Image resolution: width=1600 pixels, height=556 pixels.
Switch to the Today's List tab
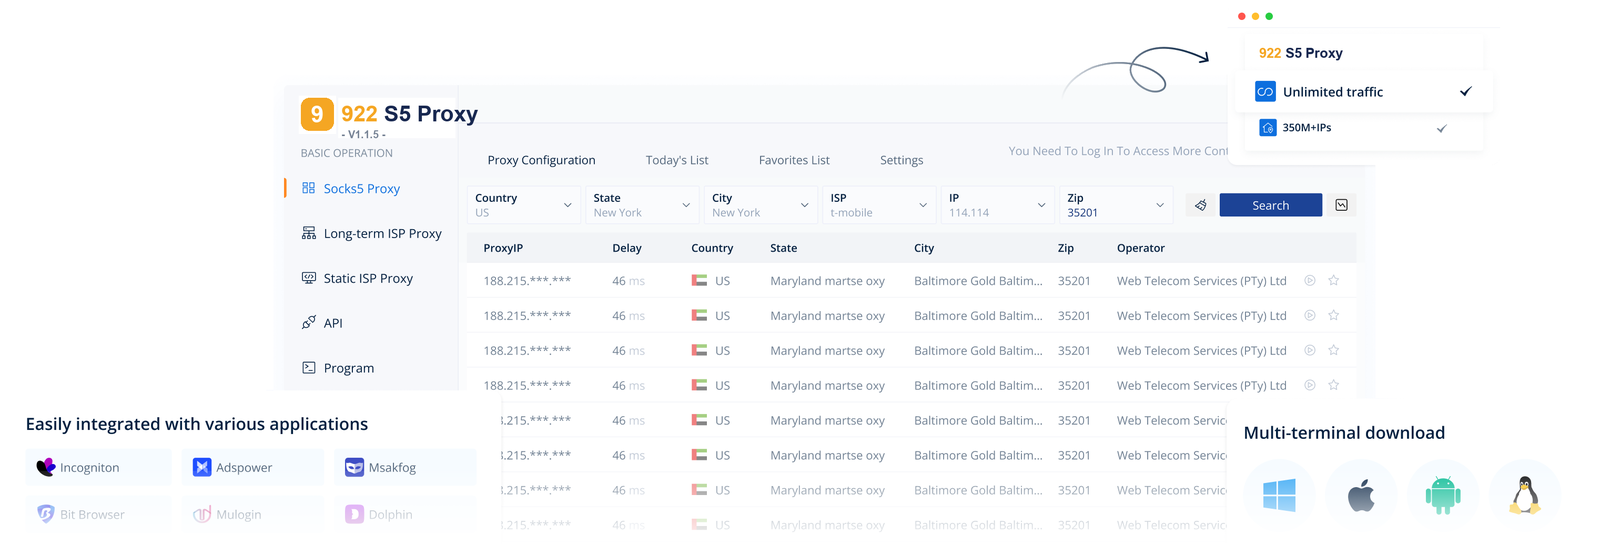677,160
